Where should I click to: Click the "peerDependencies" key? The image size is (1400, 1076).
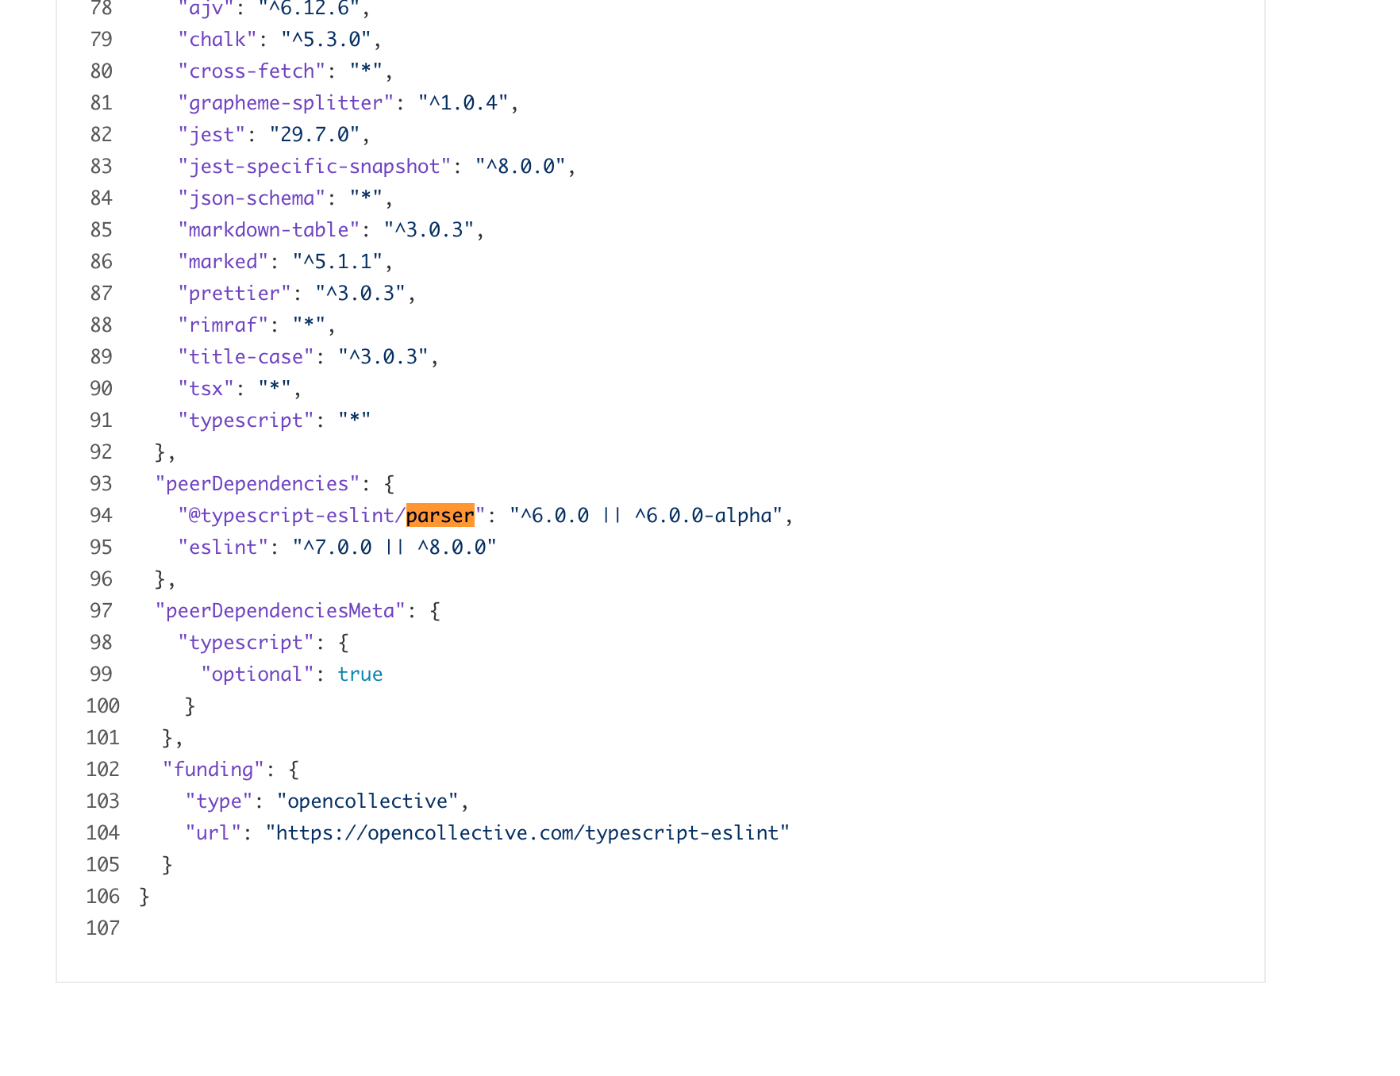[x=256, y=484]
